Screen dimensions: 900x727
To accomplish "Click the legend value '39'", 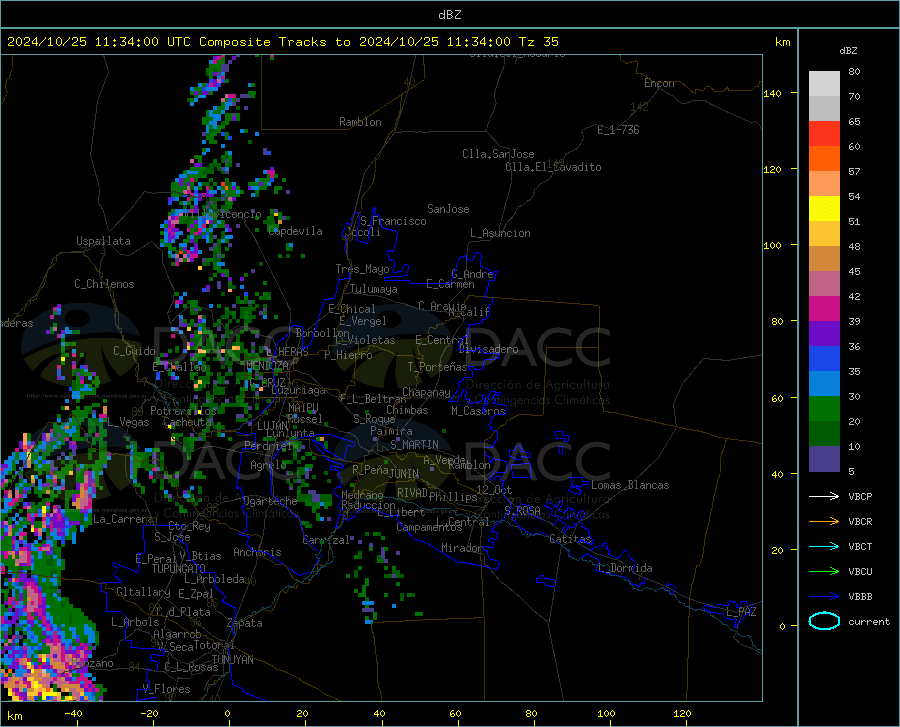I will [x=854, y=321].
